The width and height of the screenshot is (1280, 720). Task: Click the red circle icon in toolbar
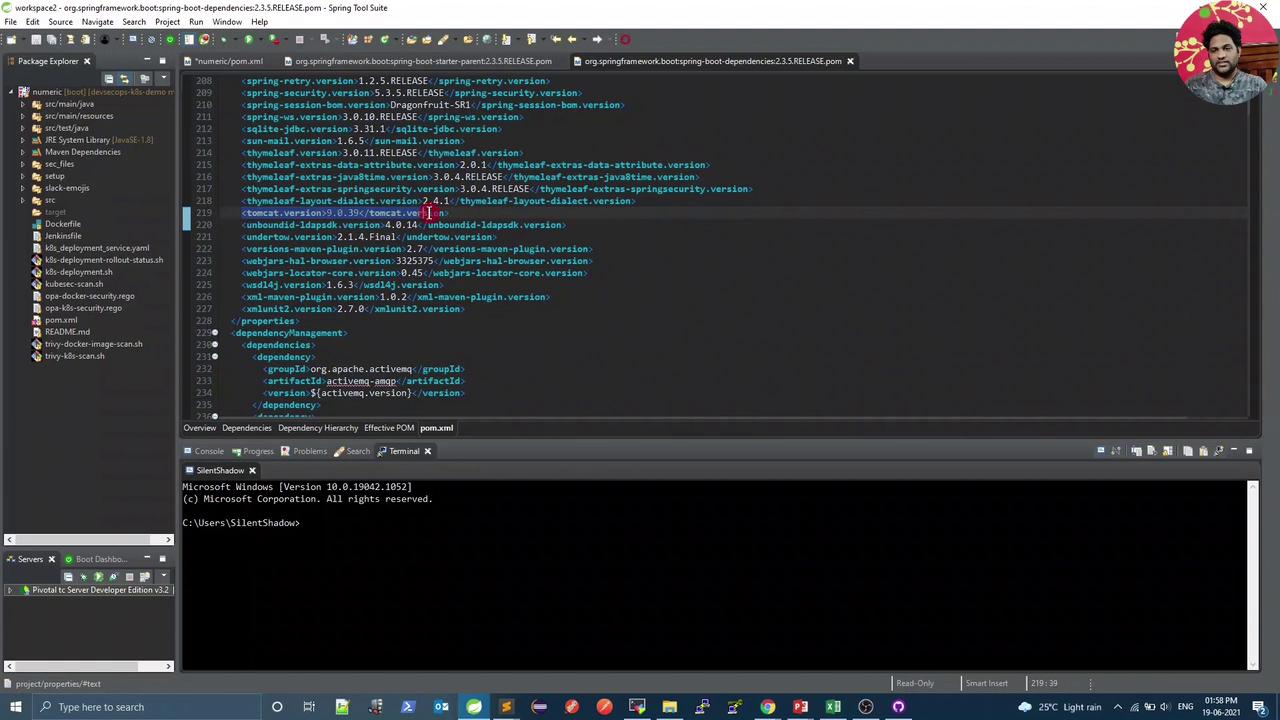625,40
